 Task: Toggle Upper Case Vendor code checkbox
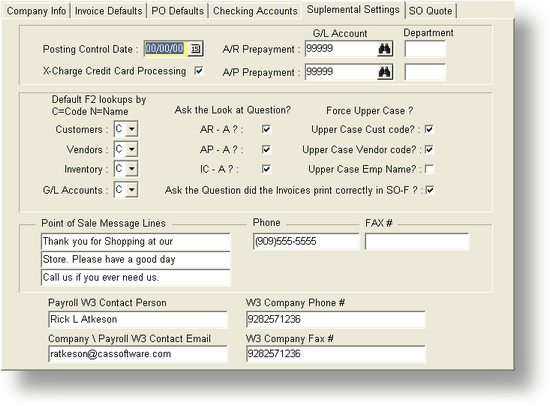click(429, 149)
